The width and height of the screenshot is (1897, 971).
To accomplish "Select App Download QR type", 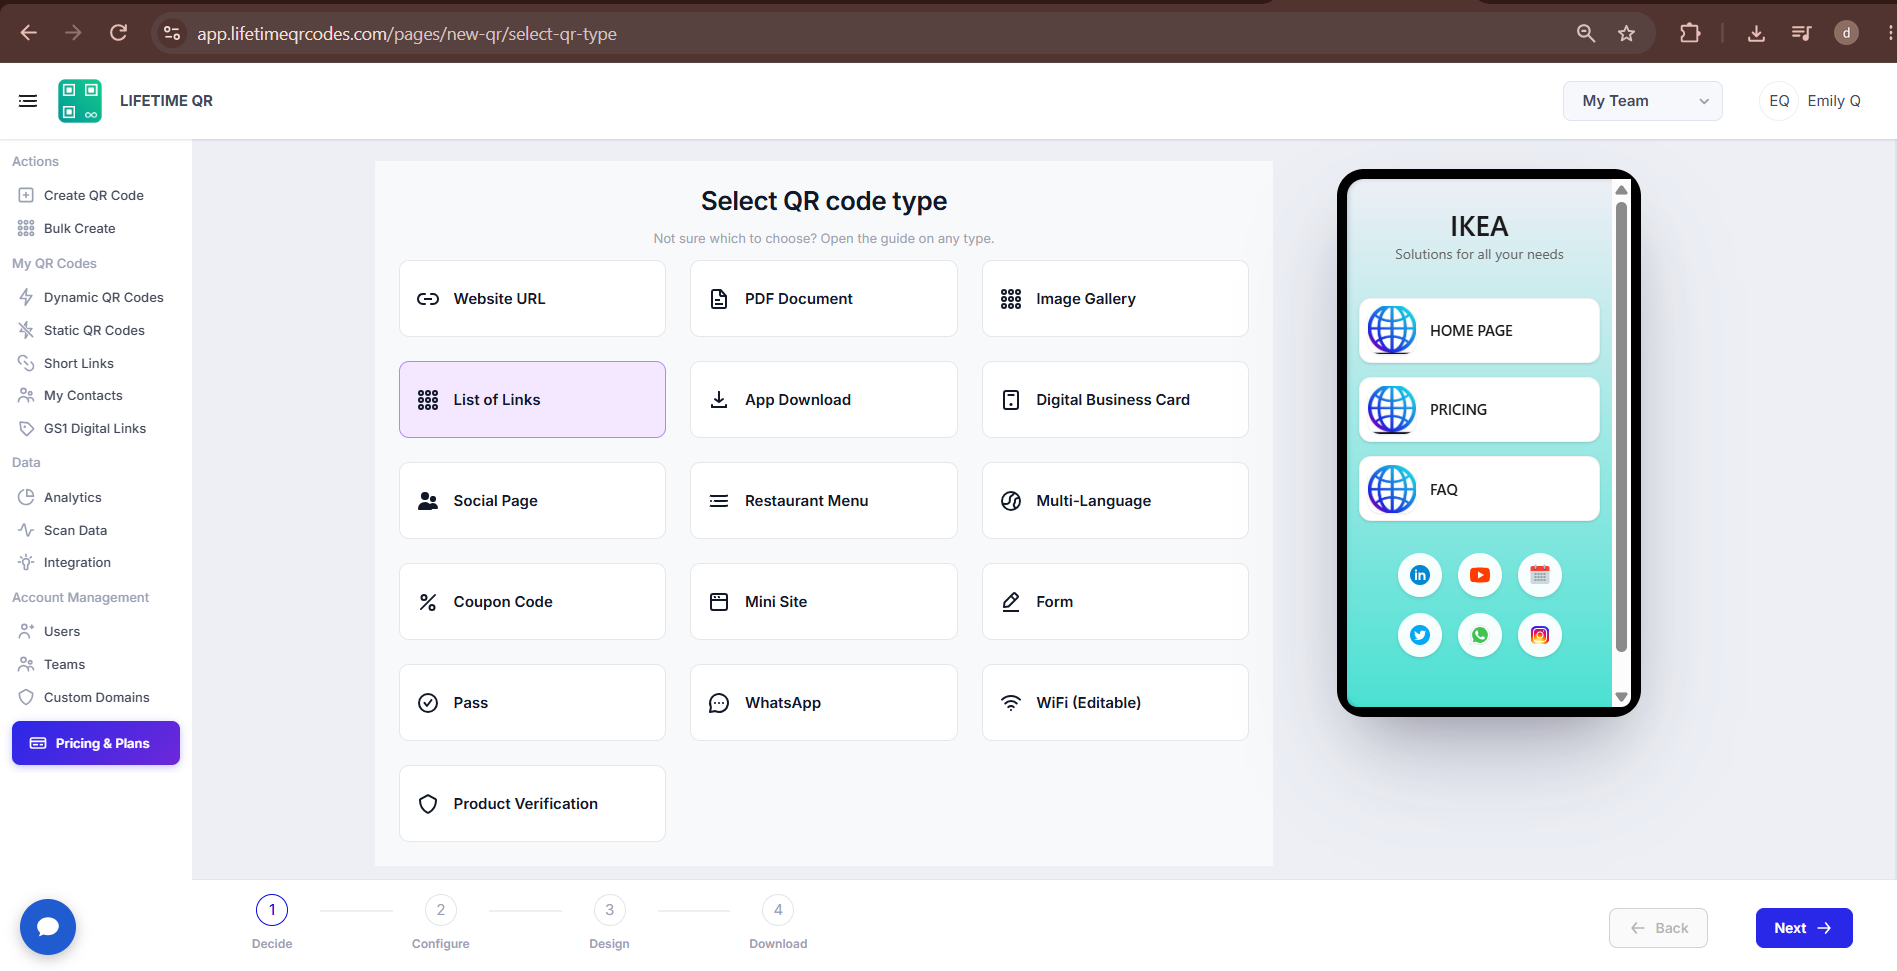I will [x=824, y=400].
